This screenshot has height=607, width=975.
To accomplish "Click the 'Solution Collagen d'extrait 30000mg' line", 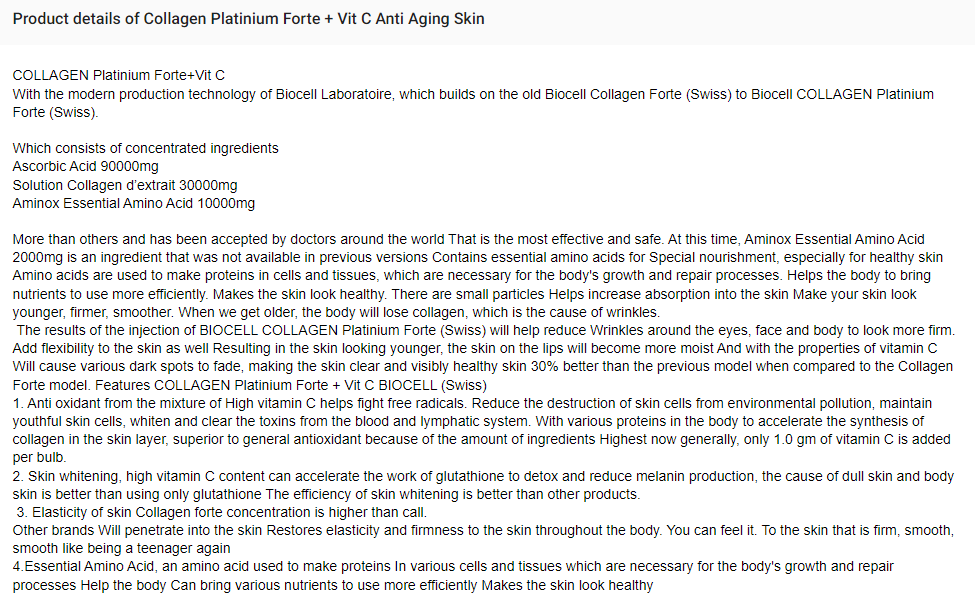I will [x=125, y=185].
